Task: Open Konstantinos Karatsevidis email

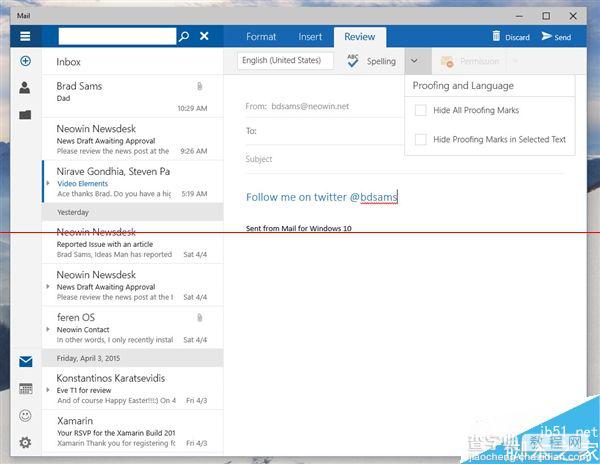Action: pyautogui.click(x=132, y=388)
